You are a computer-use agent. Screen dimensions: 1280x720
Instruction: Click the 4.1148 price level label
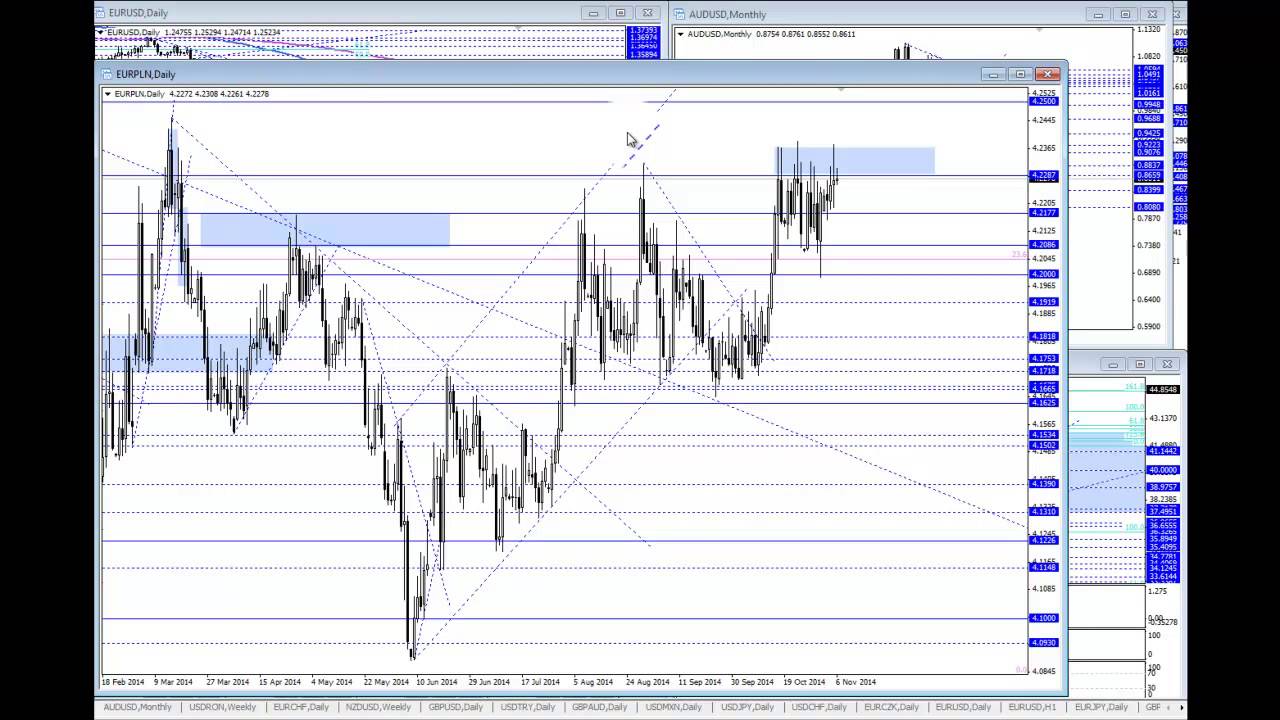point(1043,568)
